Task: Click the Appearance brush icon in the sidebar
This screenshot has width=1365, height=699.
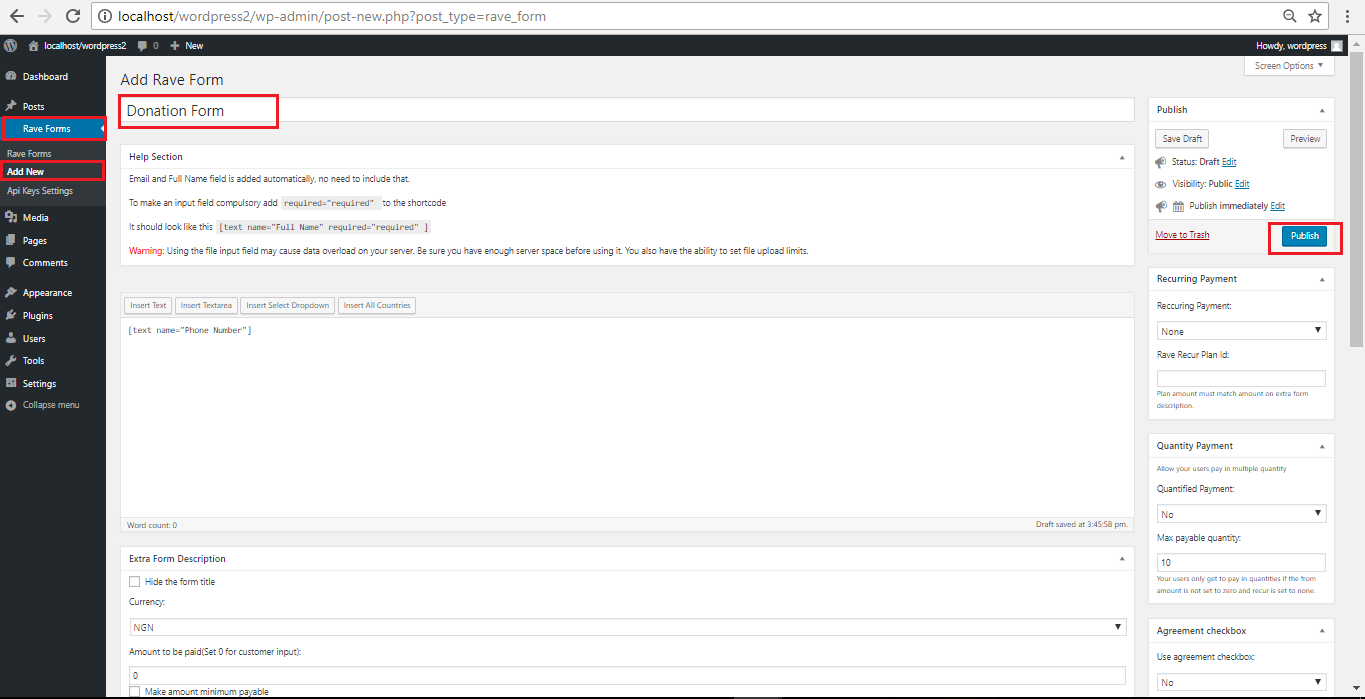Action: tap(11, 293)
